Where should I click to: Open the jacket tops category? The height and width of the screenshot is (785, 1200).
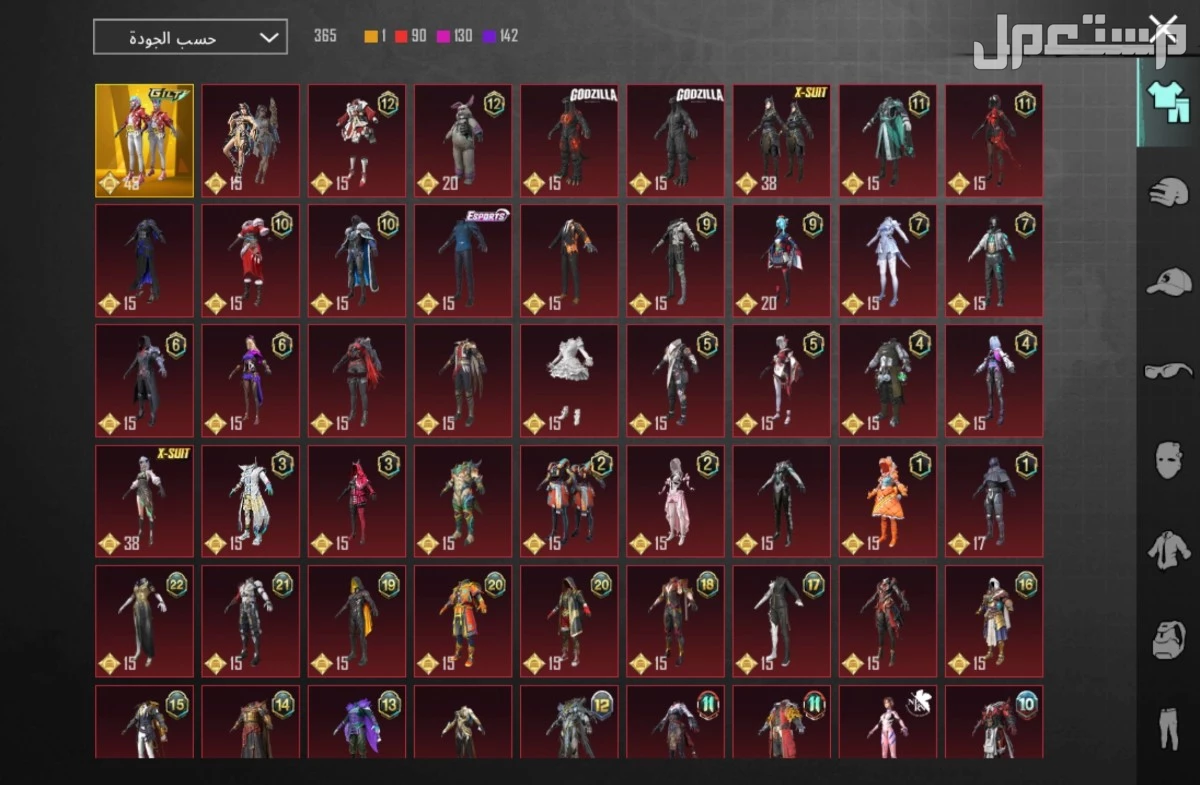(1168, 550)
